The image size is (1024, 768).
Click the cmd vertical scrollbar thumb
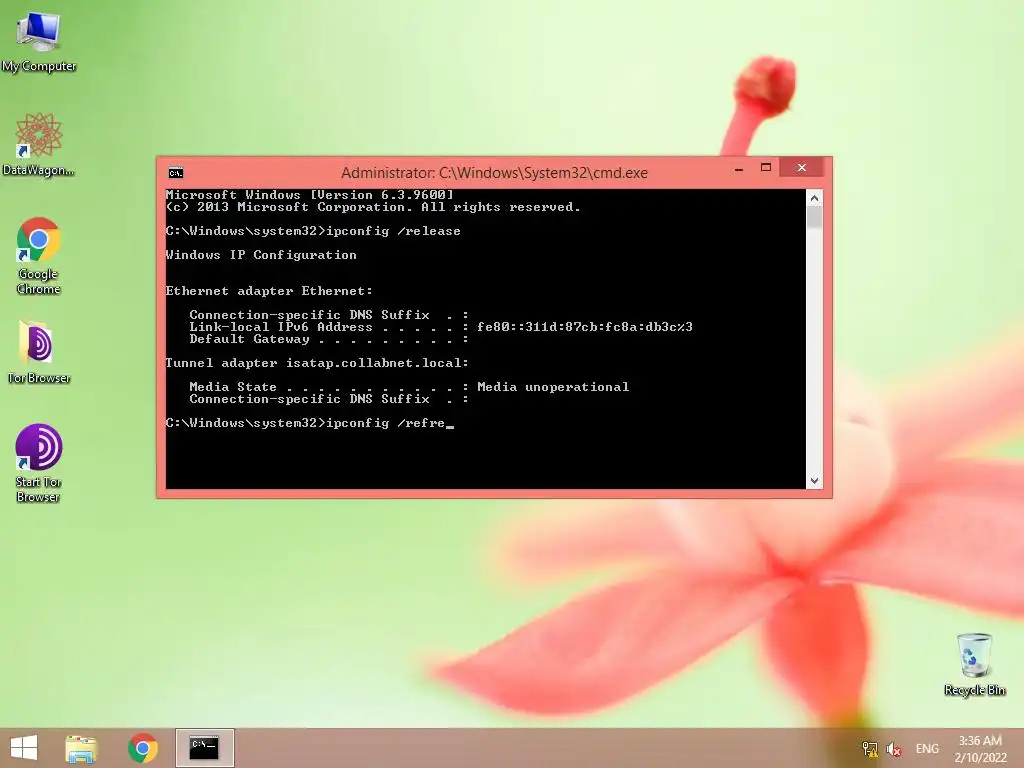pyautogui.click(x=814, y=217)
